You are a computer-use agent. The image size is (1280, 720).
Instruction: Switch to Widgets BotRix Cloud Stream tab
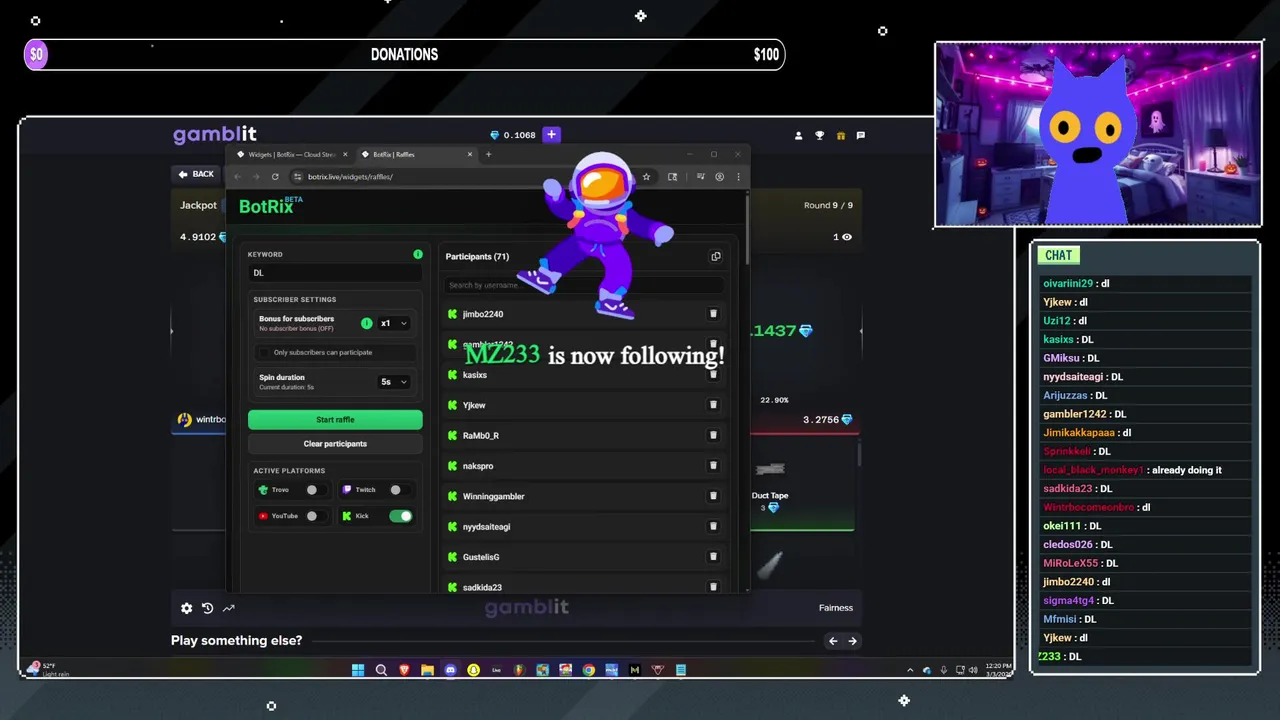tap(290, 155)
